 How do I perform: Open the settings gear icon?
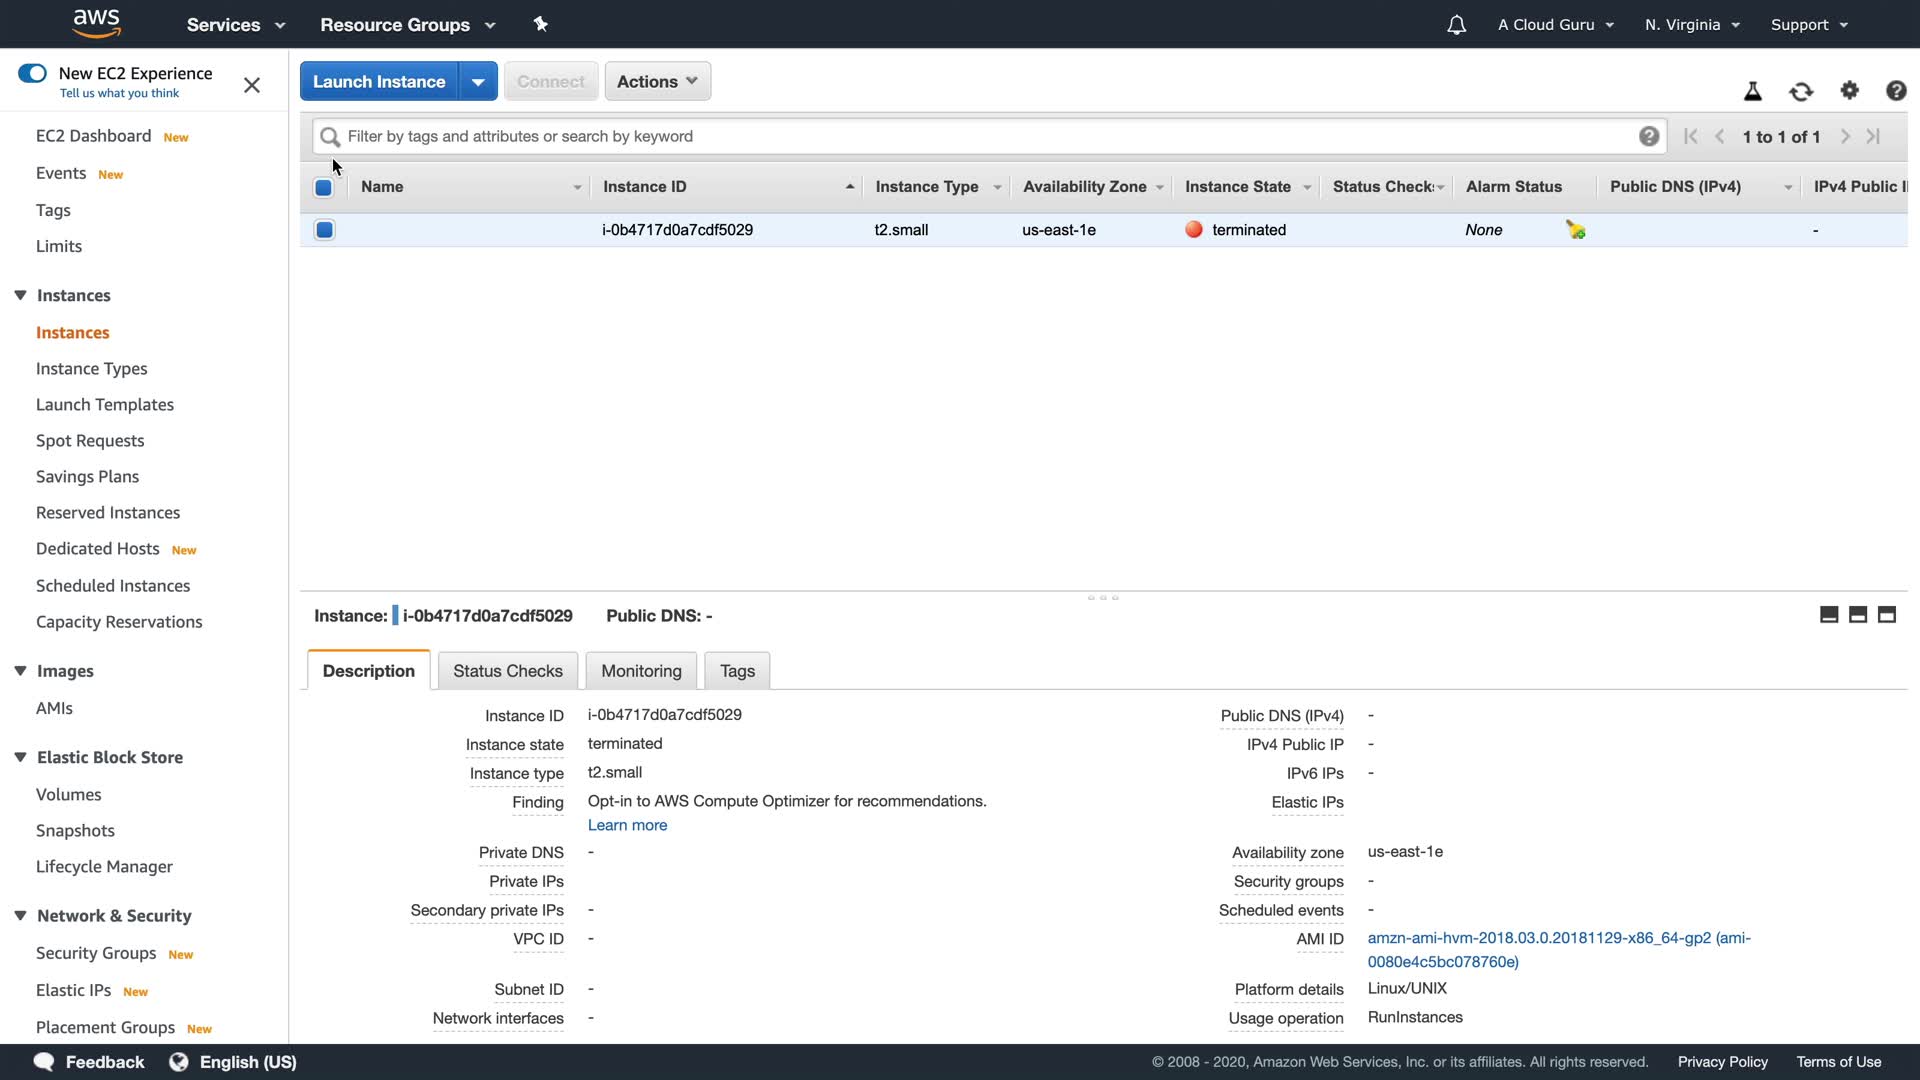[1849, 91]
